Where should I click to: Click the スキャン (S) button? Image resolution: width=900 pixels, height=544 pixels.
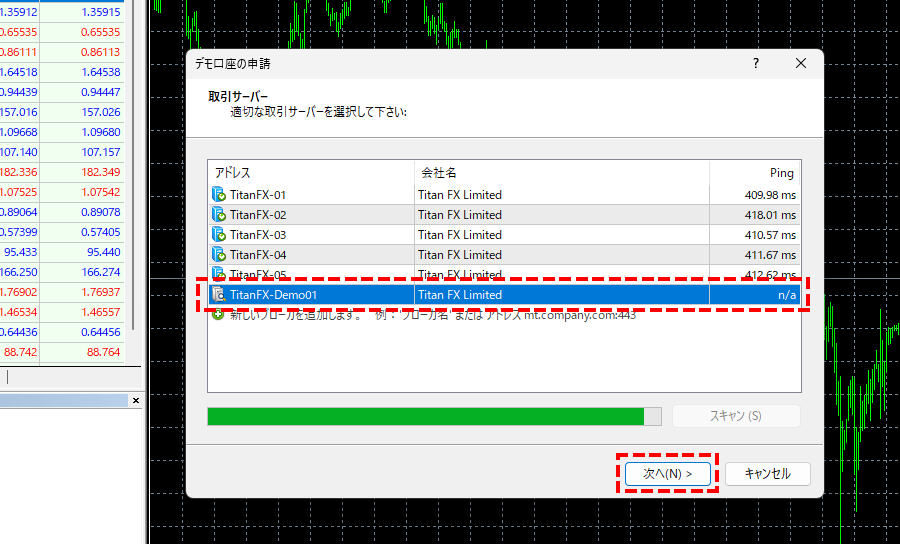736,416
